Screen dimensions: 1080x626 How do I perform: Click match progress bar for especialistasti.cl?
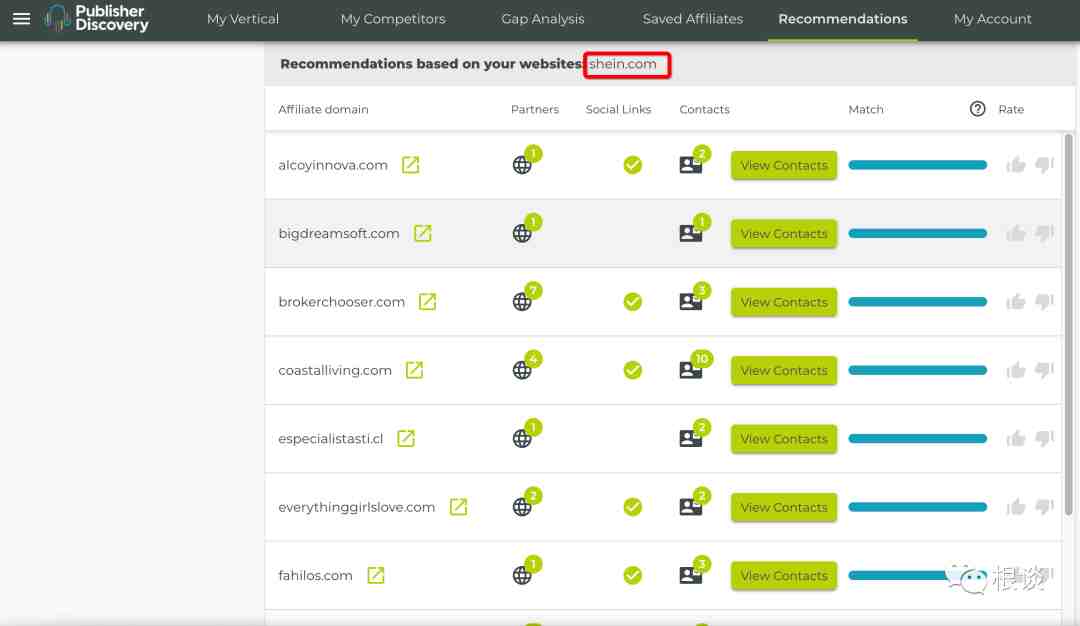[917, 439]
